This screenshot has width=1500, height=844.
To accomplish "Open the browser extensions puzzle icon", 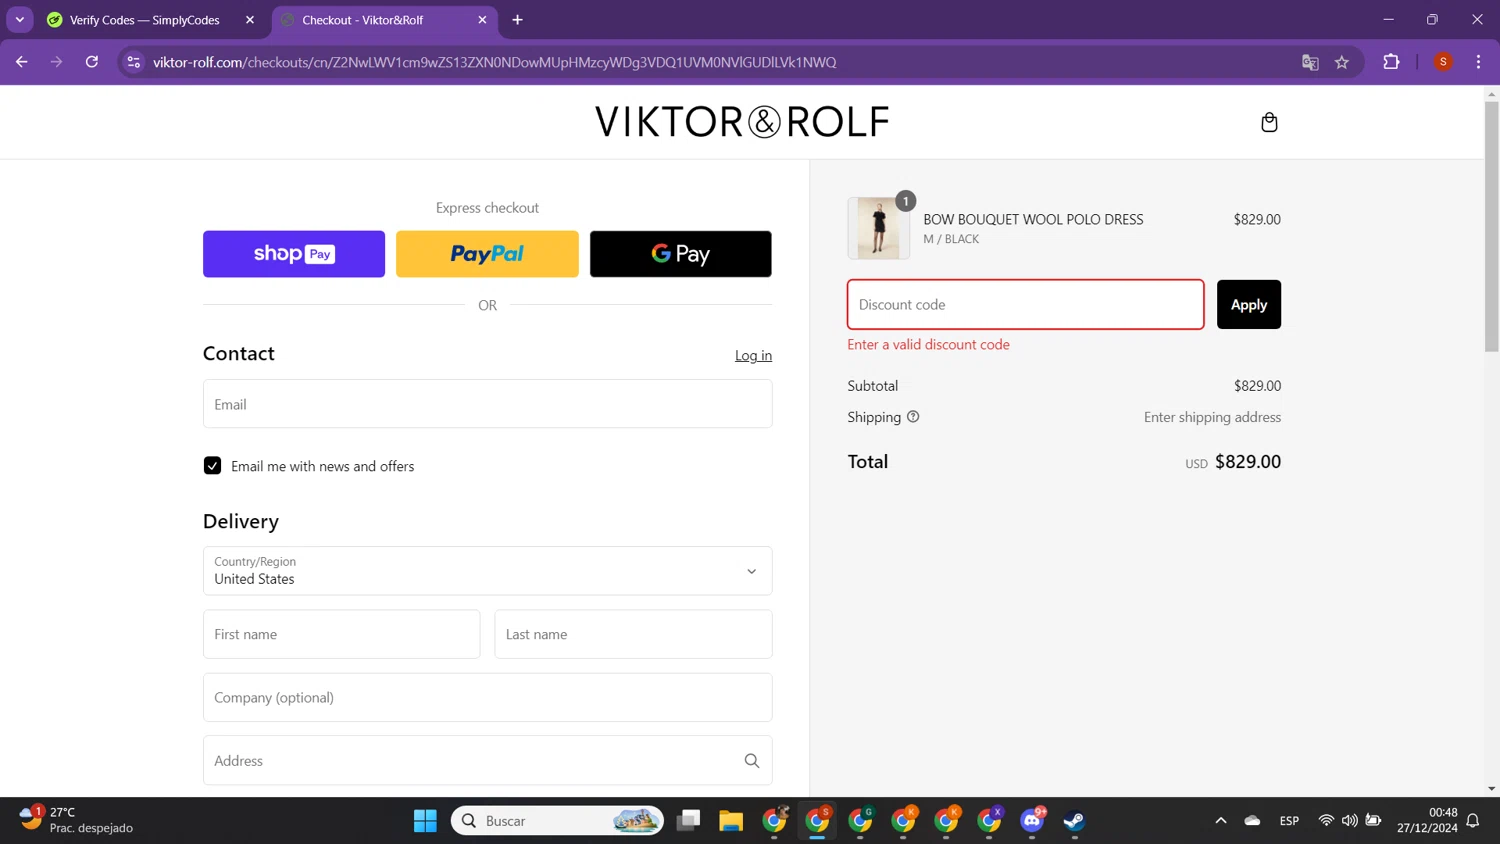I will coord(1391,62).
